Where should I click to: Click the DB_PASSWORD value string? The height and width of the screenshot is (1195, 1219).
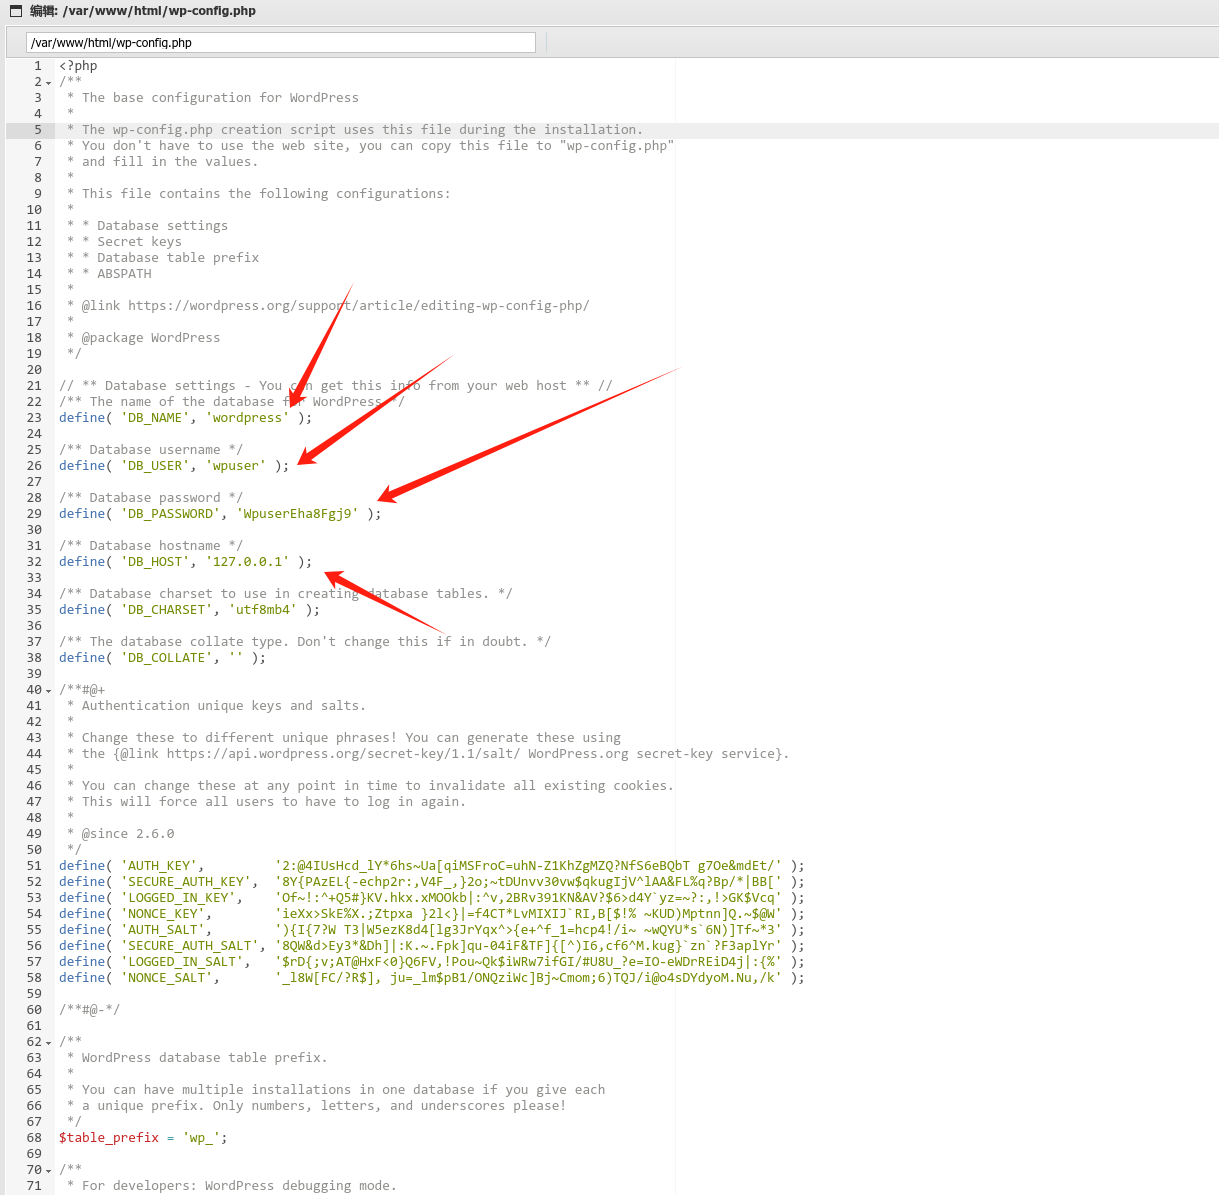click(x=297, y=514)
